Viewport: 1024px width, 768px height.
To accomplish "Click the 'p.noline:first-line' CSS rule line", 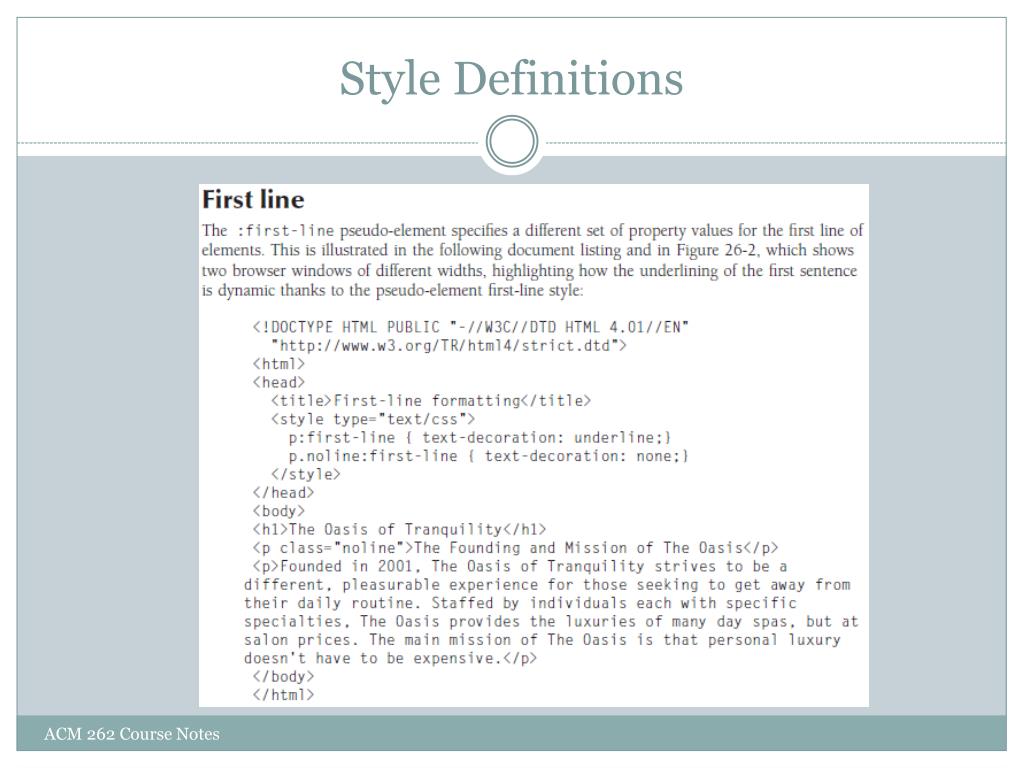I will pos(488,455).
